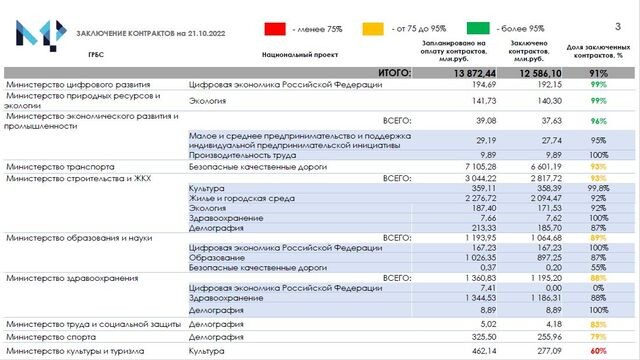Viewport: 640px width, 360px height.
Task: Select the value 1 193,95
Action: [x=481, y=238]
